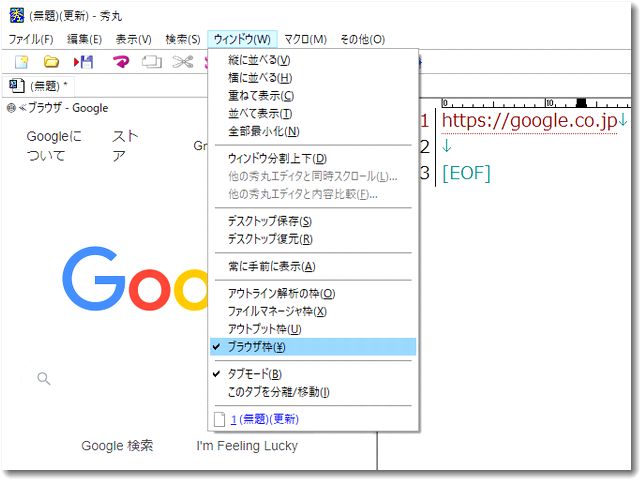This screenshot has width=640, height=479.
Task: Click the I'm Feeling Lucky button
Action: [246, 446]
